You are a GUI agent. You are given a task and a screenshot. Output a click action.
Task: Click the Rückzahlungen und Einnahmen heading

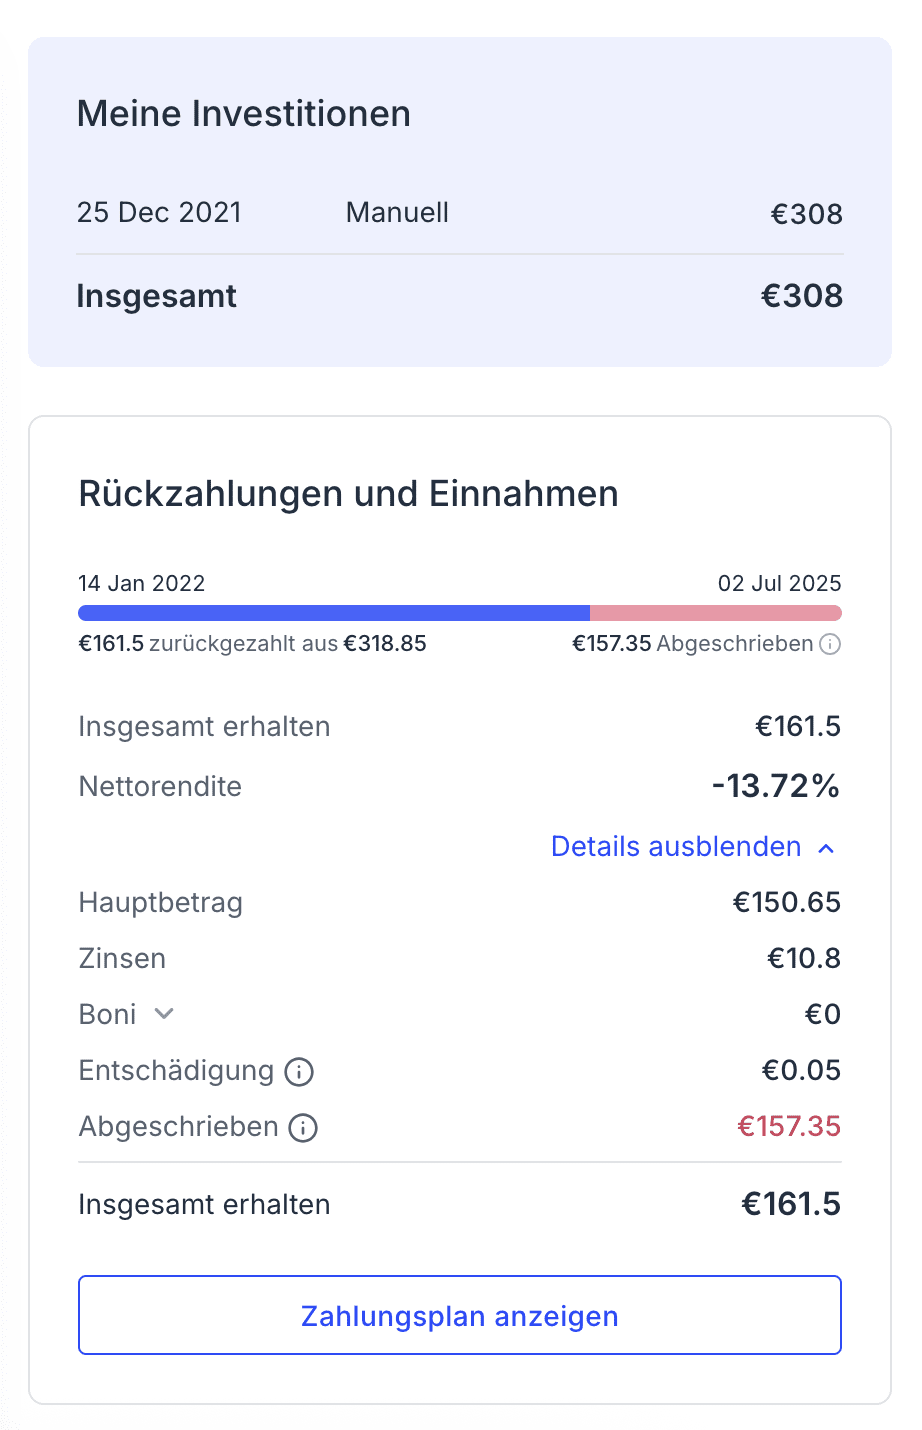[348, 494]
